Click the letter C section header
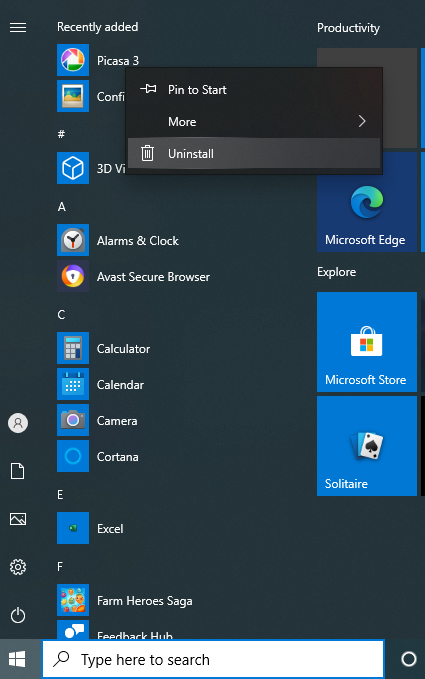Screen dimensions: 425x679 tap(61, 314)
